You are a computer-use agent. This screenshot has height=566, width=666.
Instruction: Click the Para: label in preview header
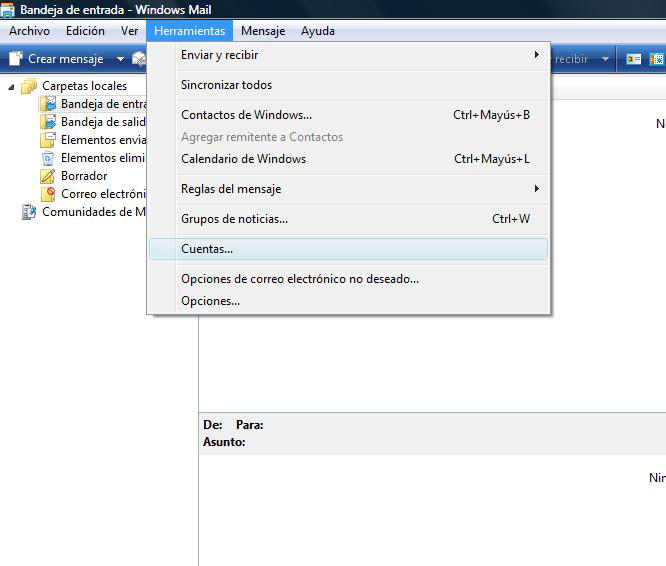coord(250,425)
